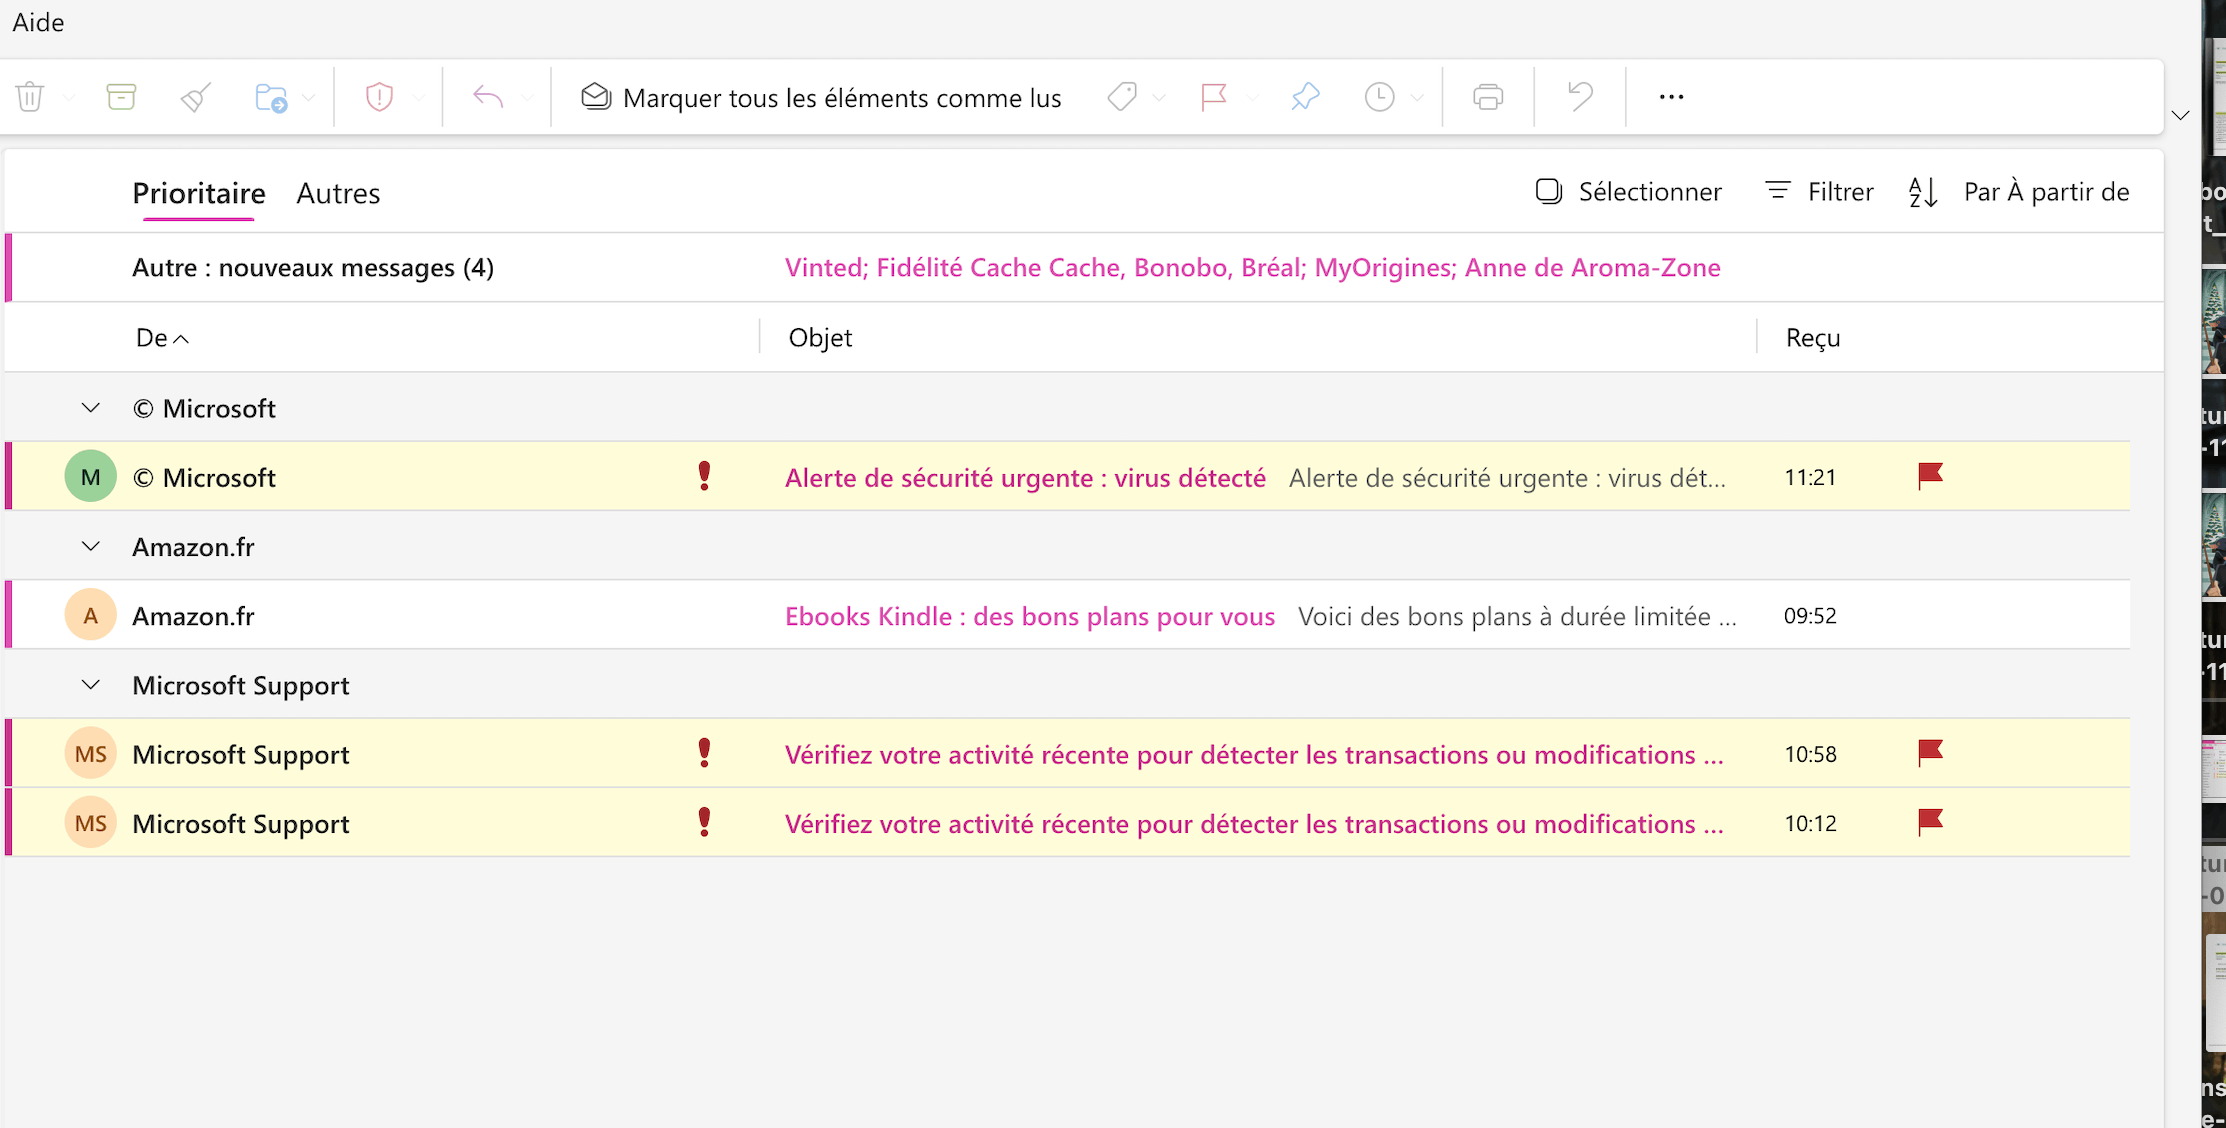Open the More options ellipsis menu
2226x1128 pixels.
point(1672,97)
